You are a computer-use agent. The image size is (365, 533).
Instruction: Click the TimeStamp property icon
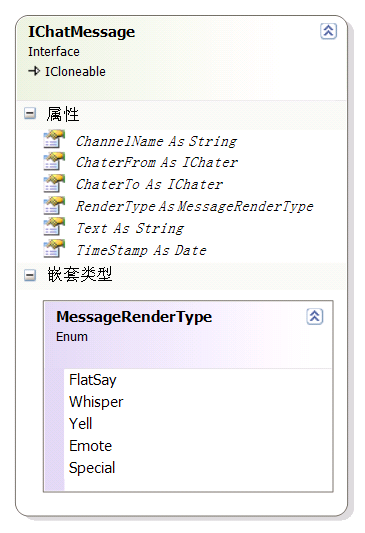[x=54, y=249]
